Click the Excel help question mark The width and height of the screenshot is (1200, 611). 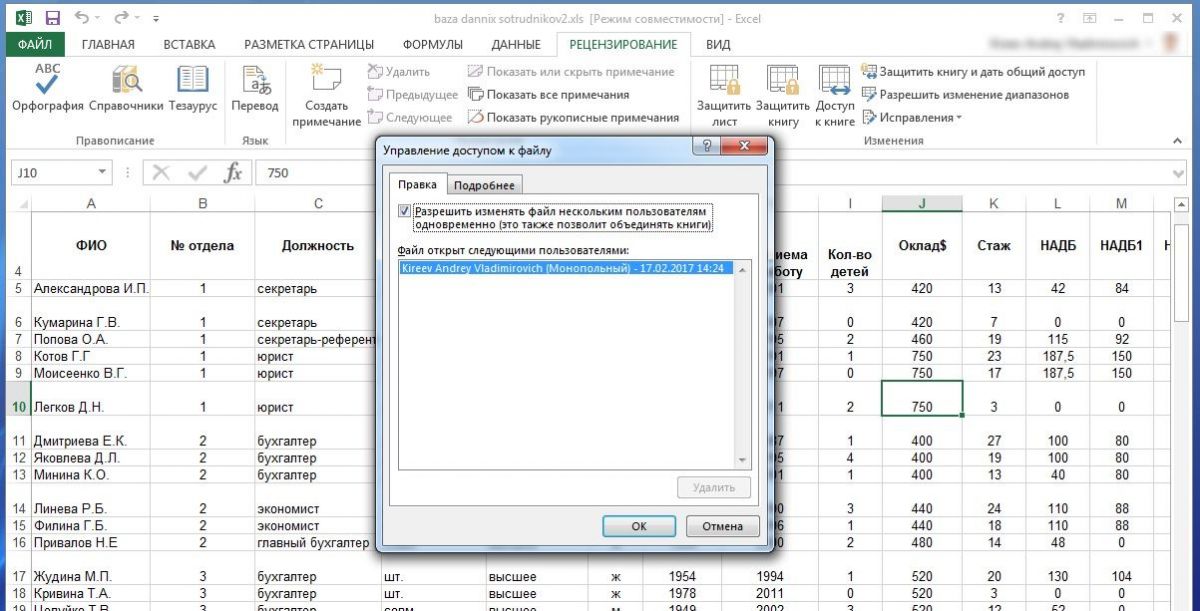pyautogui.click(x=1060, y=18)
